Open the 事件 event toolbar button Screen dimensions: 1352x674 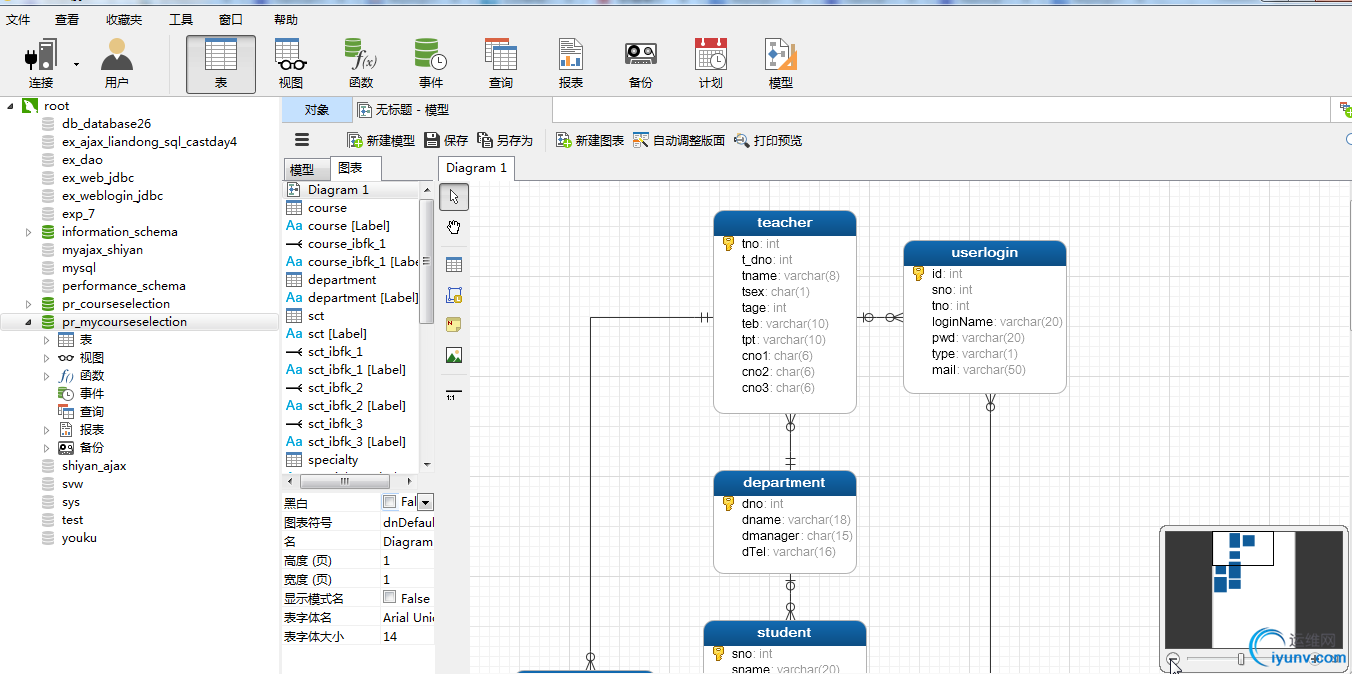click(x=431, y=64)
